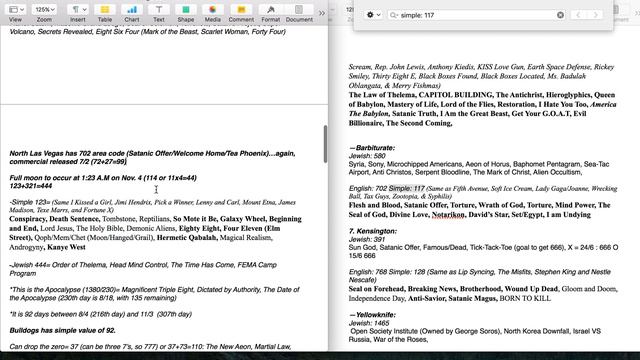Viewport: 640px width, 360px height.
Task: Insert a Chart using the toolbar icon
Action: [131, 9]
